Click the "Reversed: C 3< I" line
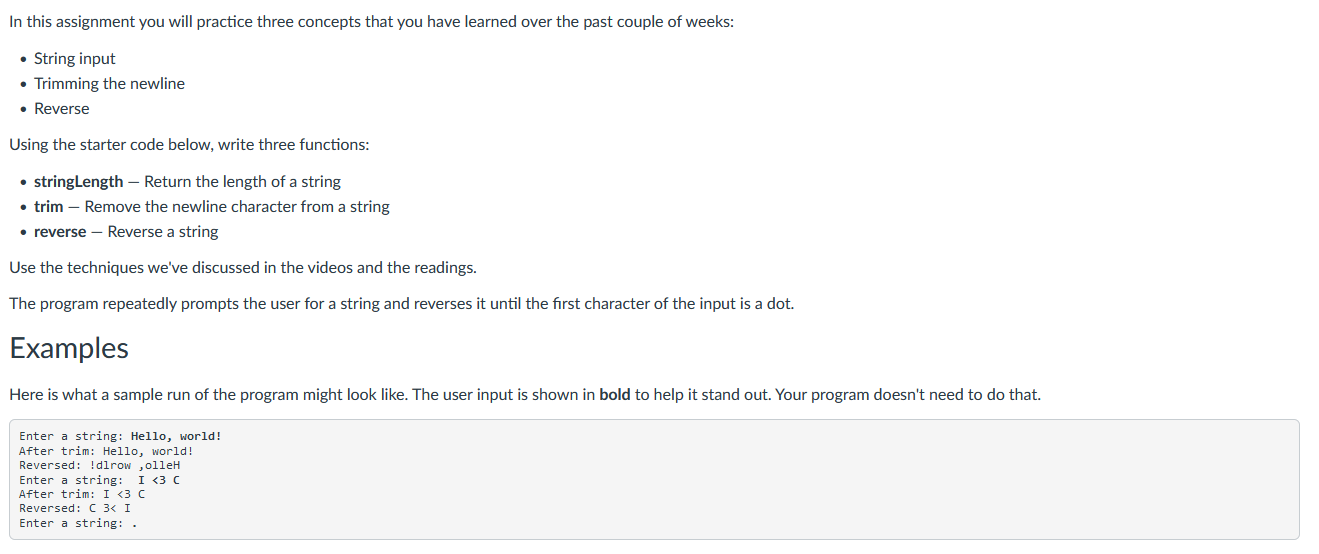Screen dimensions: 1319x554 [x=75, y=508]
